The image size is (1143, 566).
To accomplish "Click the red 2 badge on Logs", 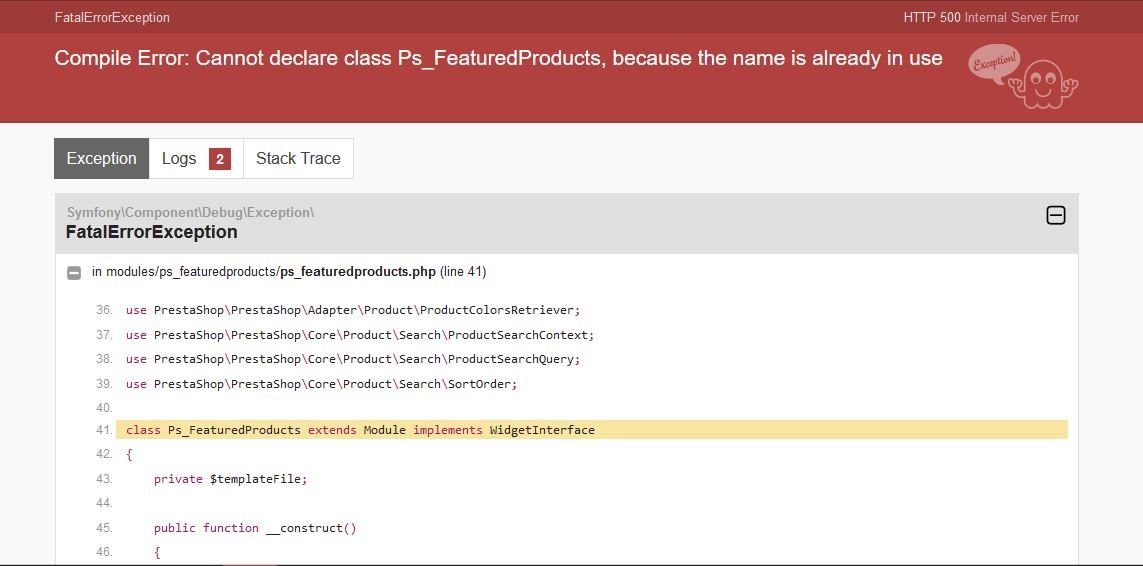I will tap(219, 159).
